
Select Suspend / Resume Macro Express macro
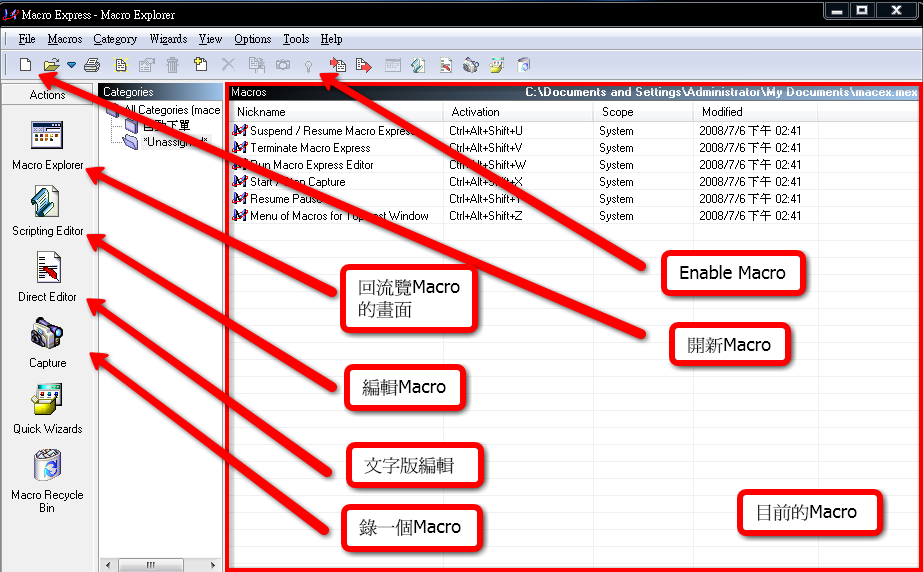(331, 131)
